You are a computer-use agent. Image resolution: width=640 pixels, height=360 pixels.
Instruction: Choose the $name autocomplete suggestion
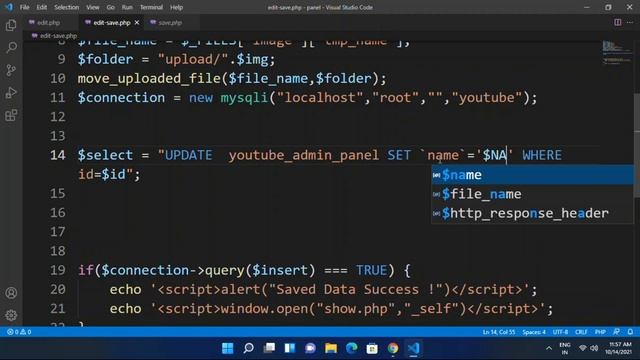click(x=532, y=175)
